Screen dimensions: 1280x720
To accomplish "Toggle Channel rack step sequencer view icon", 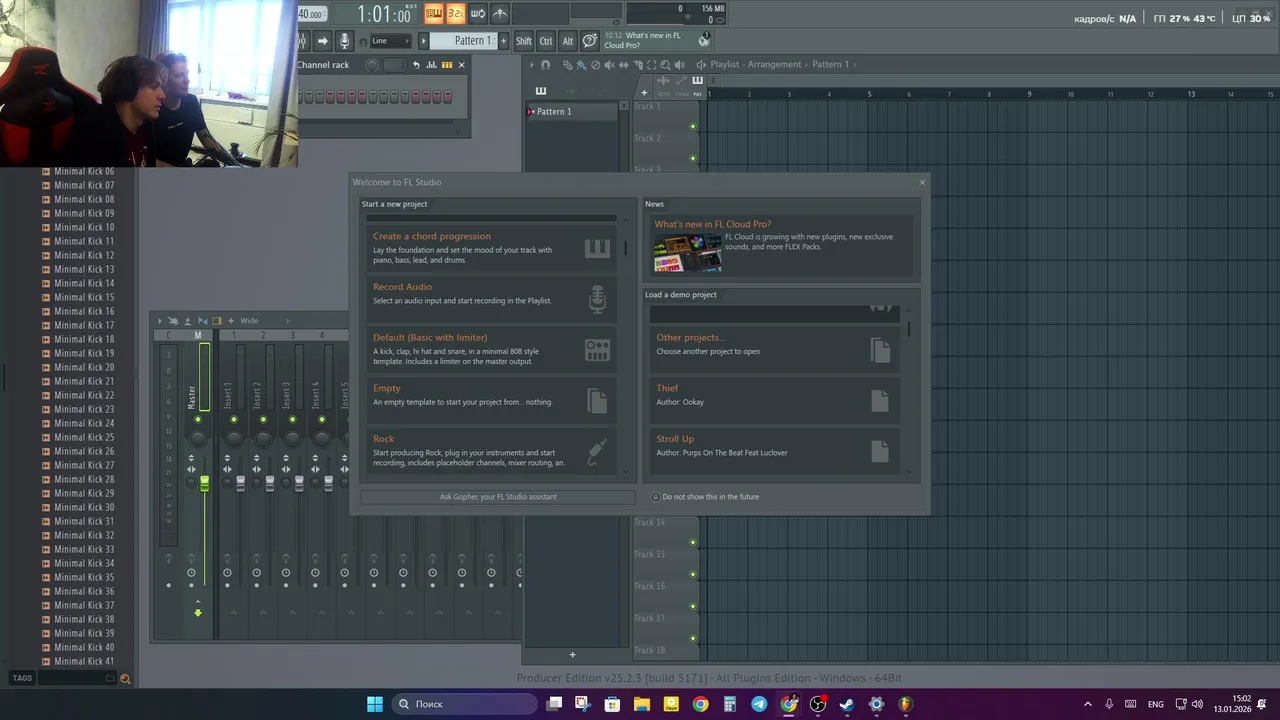I will click(x=447, y=65).
